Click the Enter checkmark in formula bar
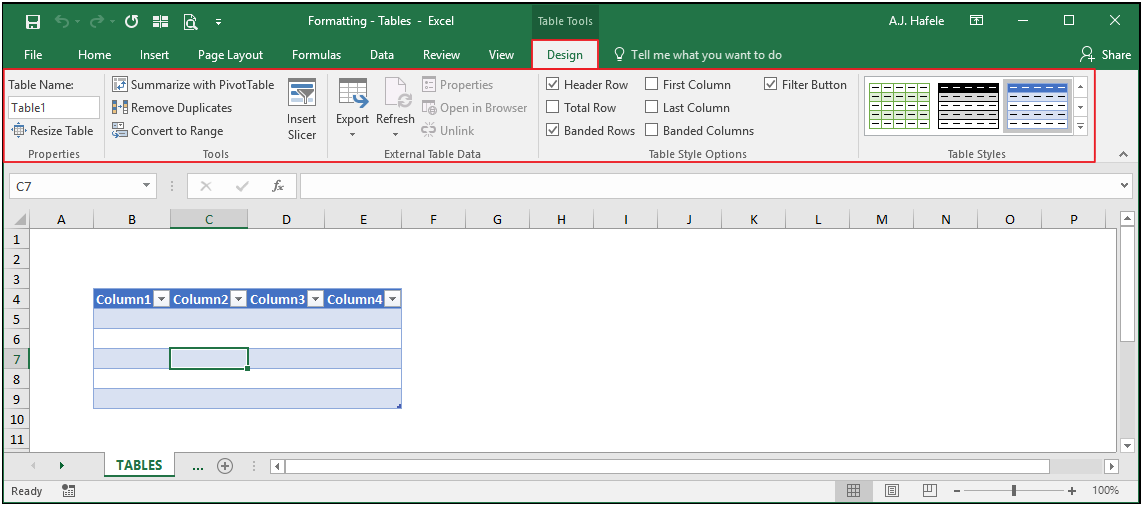The image size is (1143, 506). tap(242, 186)
